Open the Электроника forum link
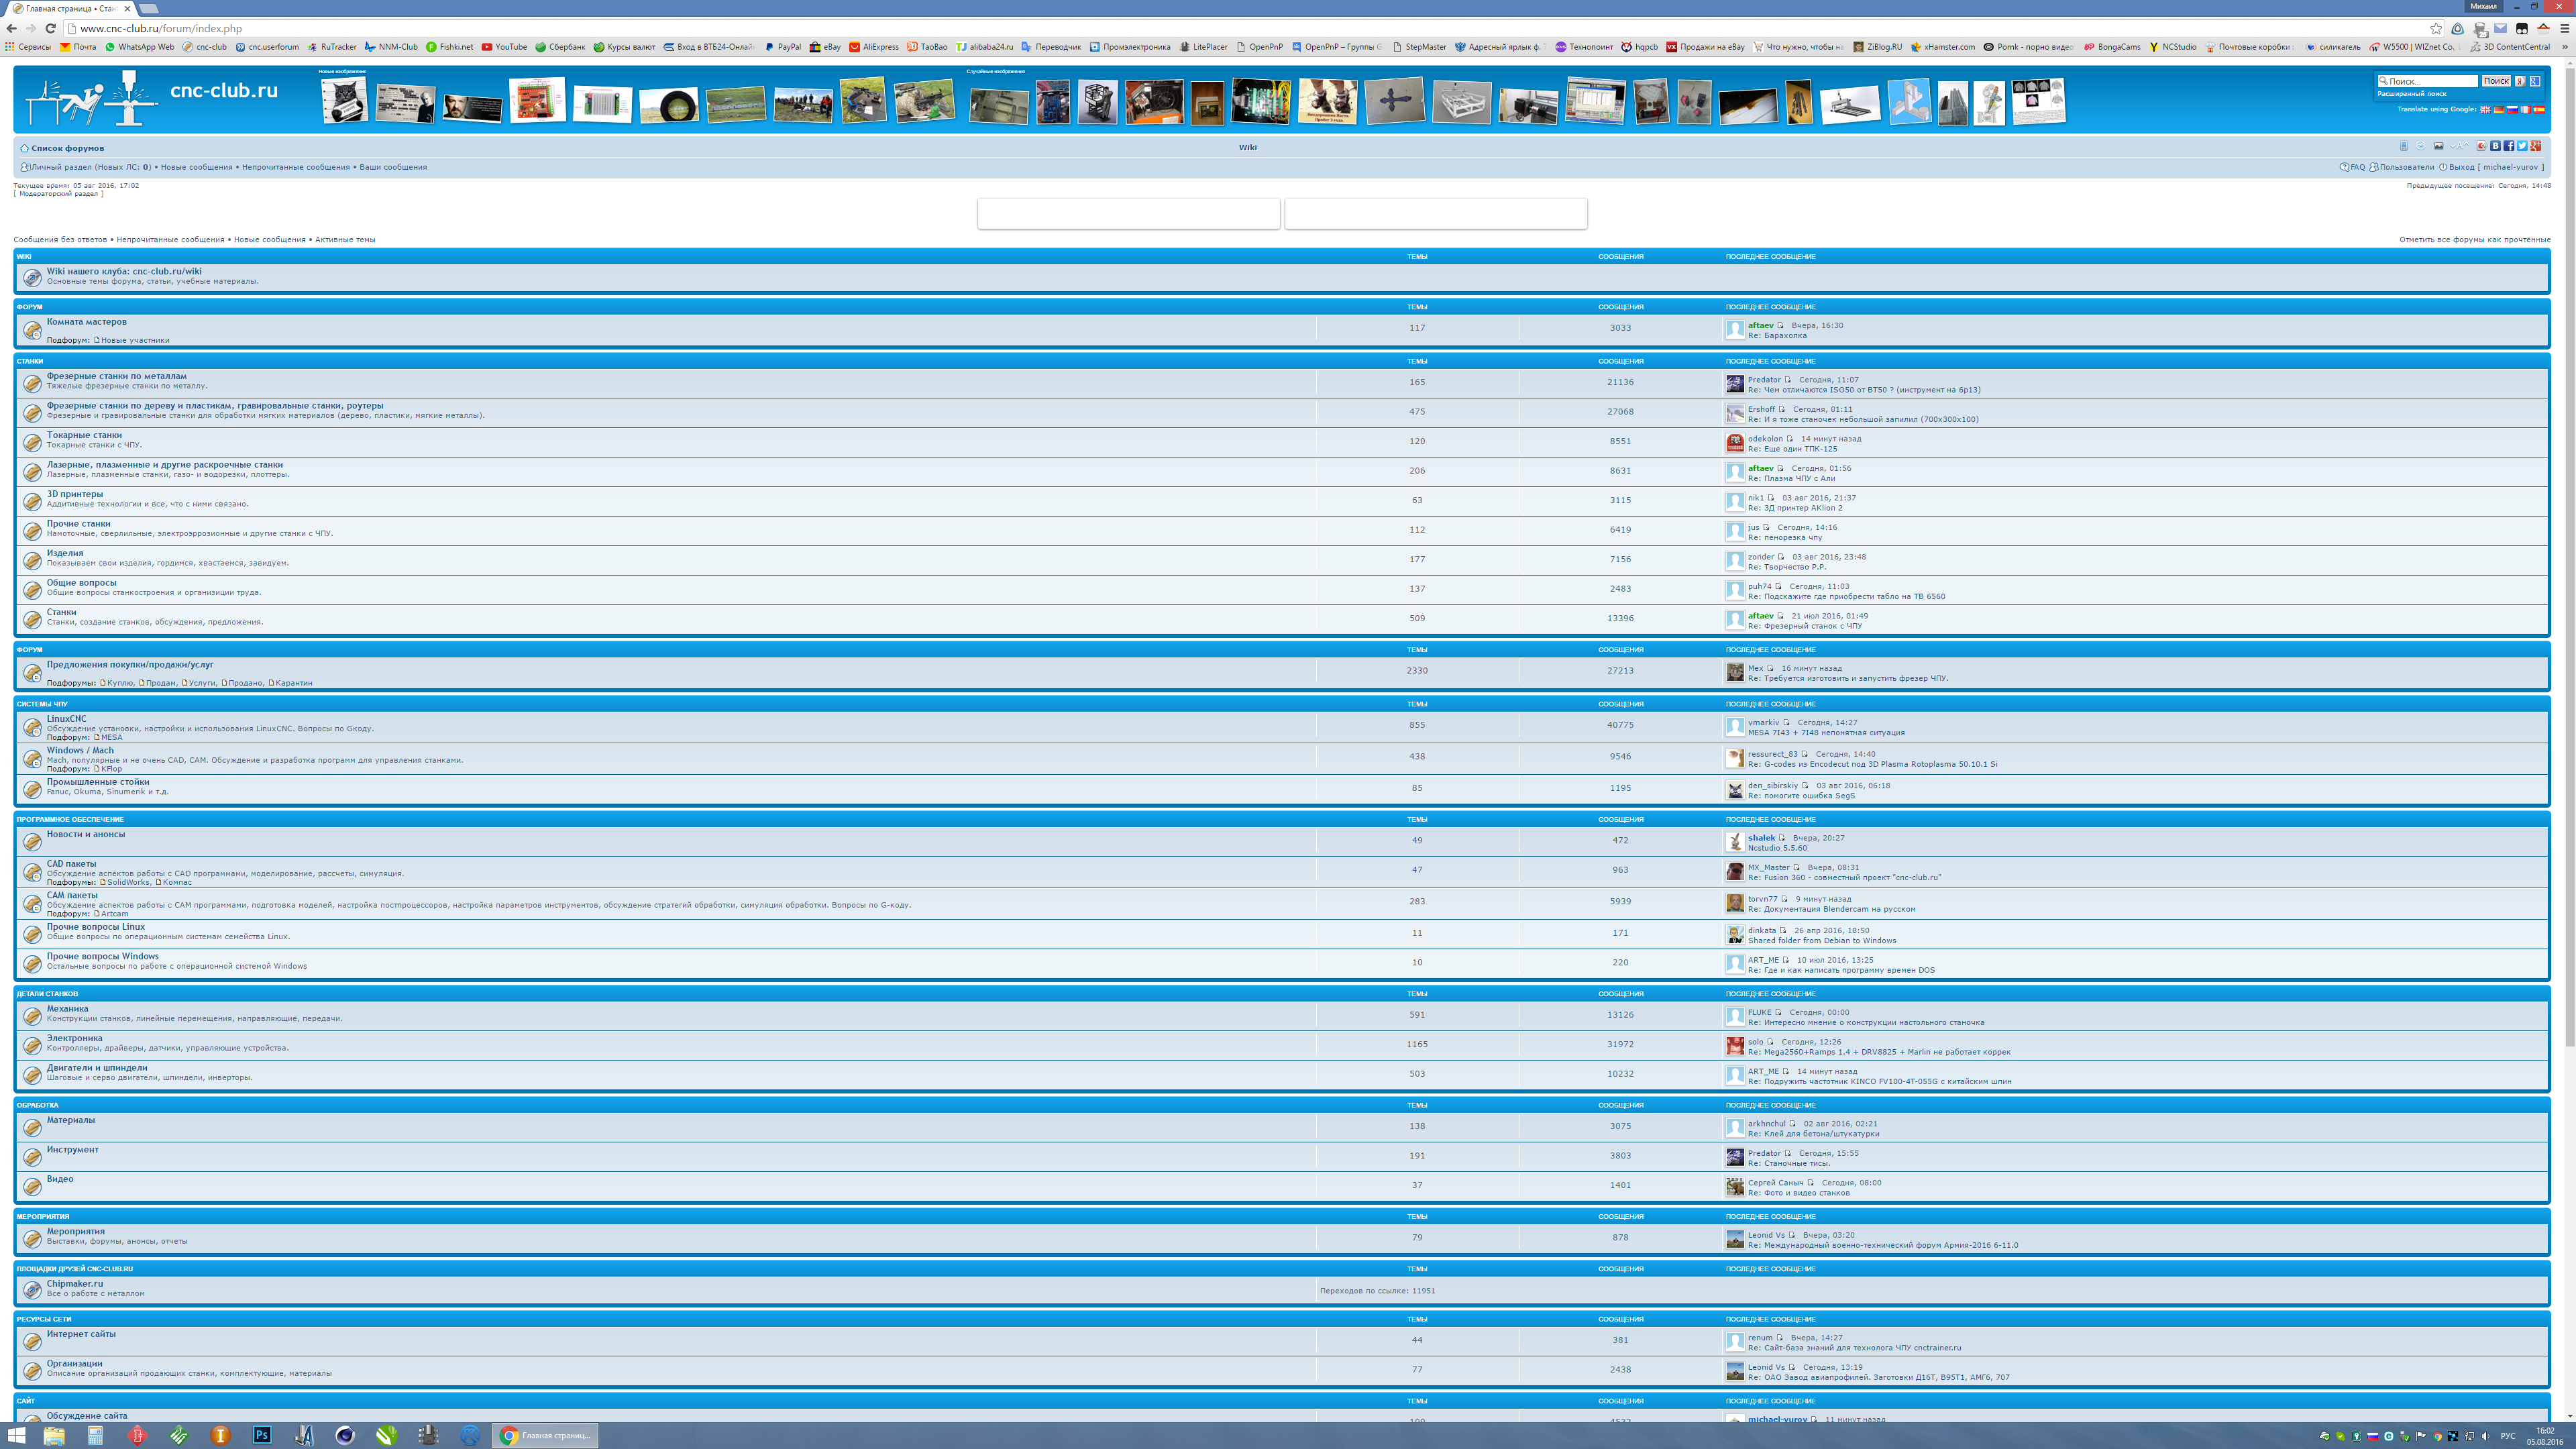 (x=74, y=1038)
